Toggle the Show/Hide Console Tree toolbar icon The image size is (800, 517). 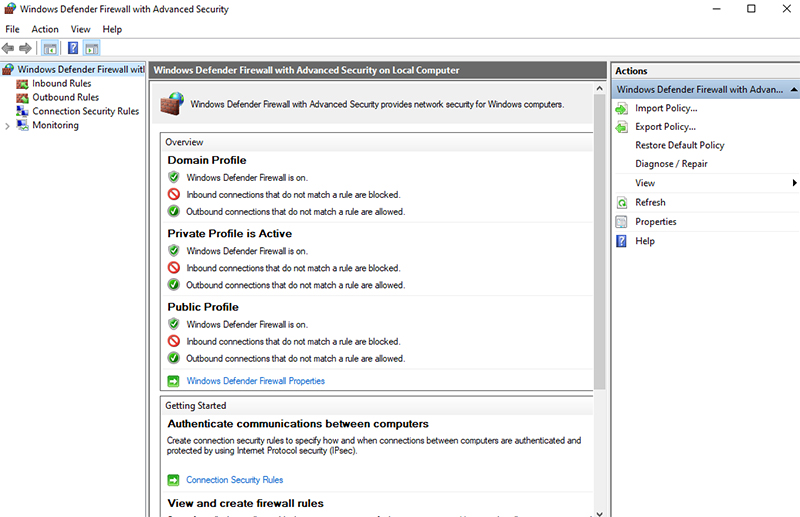(x=50, y=48)
